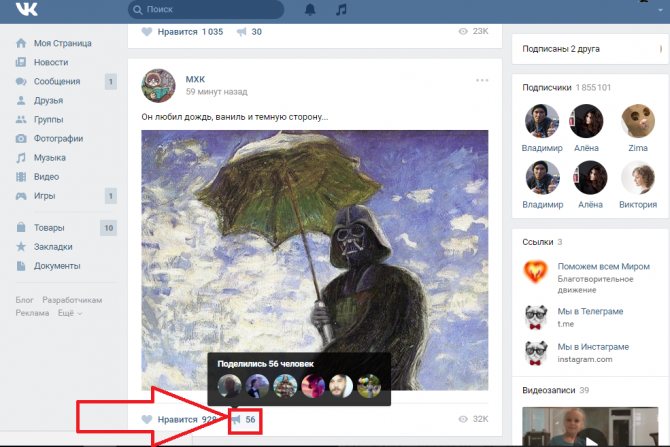
Task: Click the bag icon beside Товары
Action: 21,227
